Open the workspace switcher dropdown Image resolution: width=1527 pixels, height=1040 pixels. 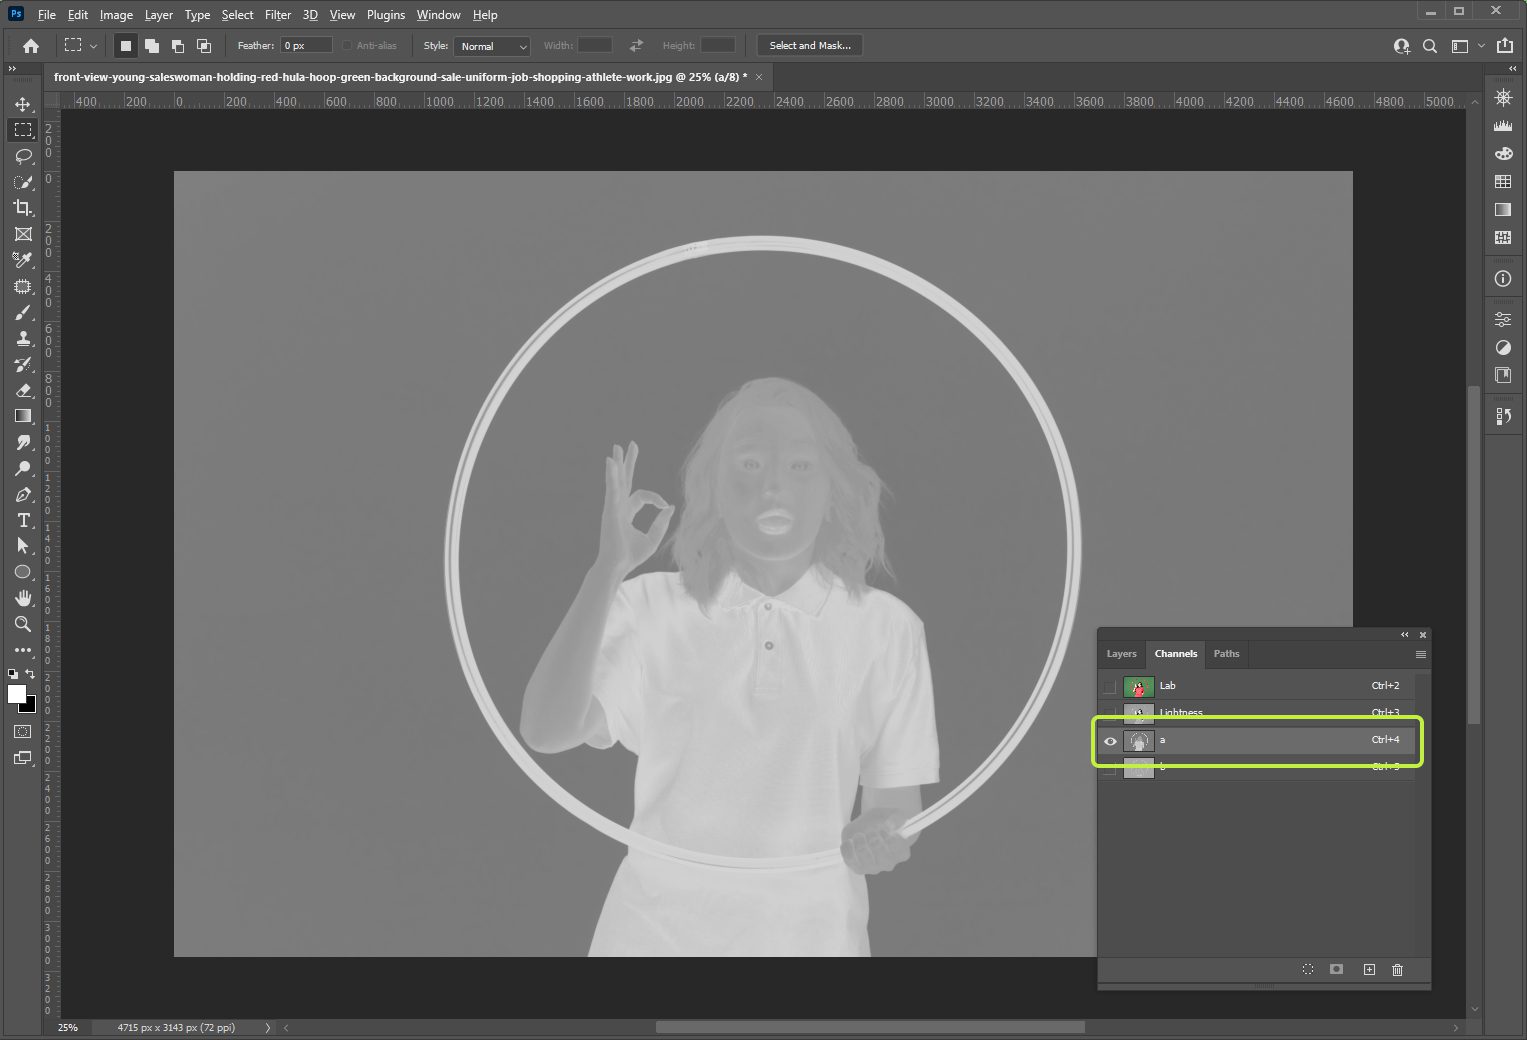pos(1466,46)
